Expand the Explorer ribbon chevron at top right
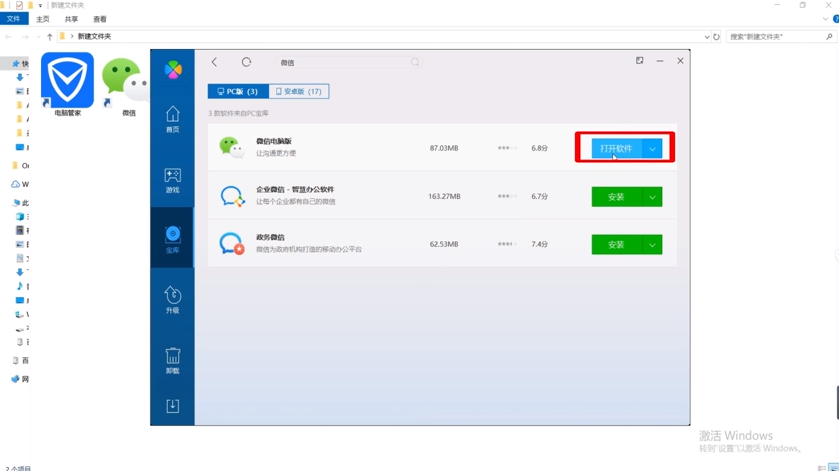The height and width of the screenshot is (471, 839). 825,19
